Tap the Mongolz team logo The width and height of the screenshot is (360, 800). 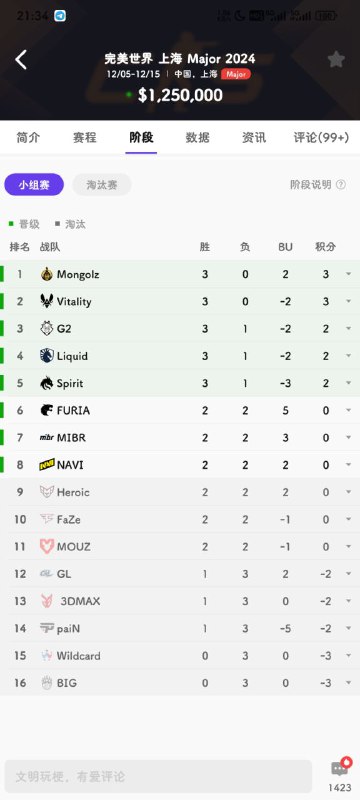pyautogui.click(x=47, y=274)
